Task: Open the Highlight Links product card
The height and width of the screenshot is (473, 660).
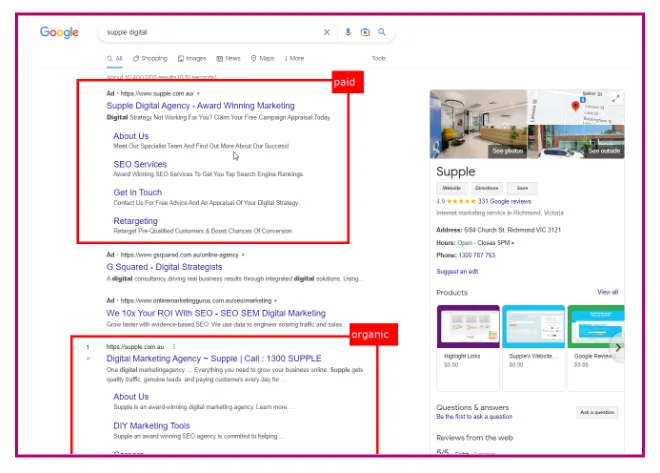Action: click(x=468, y=348)
